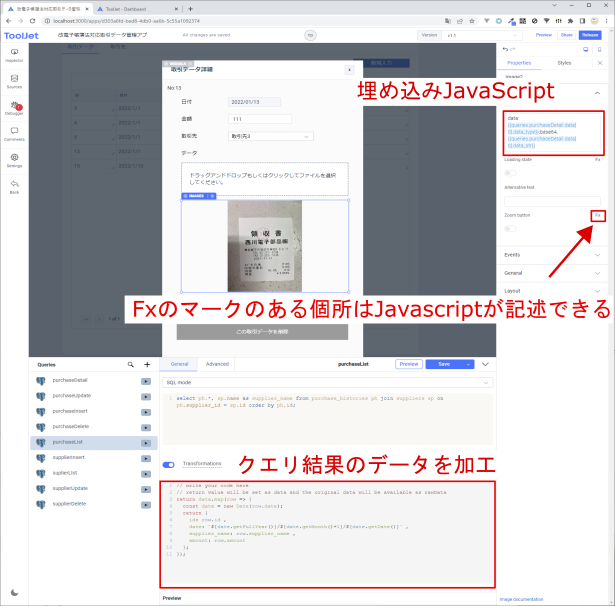
Task: Expand the Events section
Action: (x=552, y=255)
